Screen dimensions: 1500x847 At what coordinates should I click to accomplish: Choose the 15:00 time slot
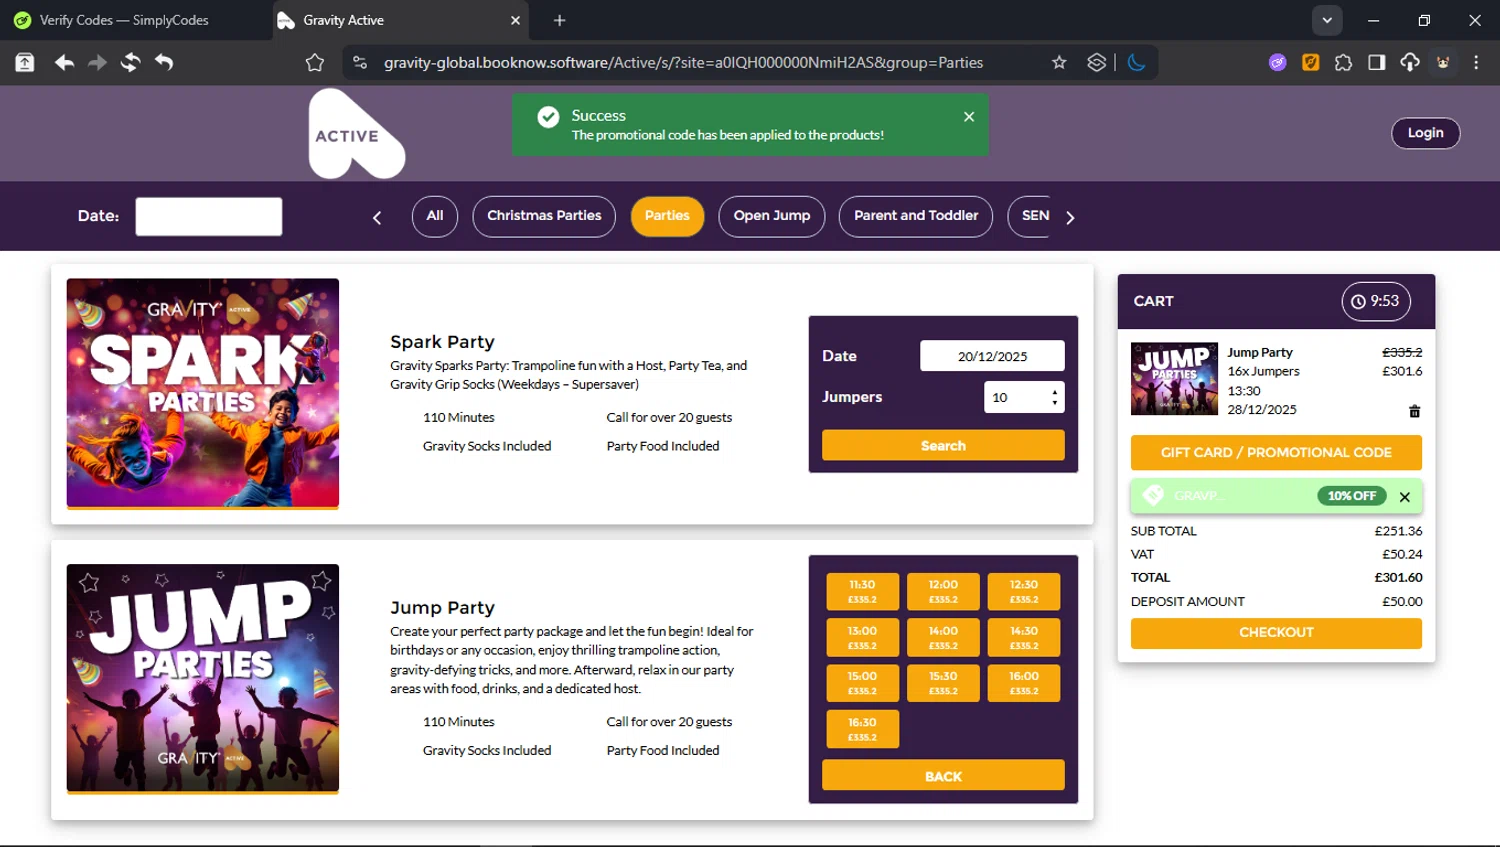[x=862, y=683]
